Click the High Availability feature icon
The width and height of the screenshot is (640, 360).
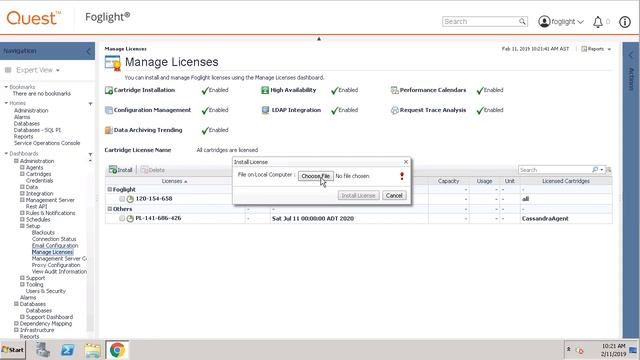(x=265, y=90)
